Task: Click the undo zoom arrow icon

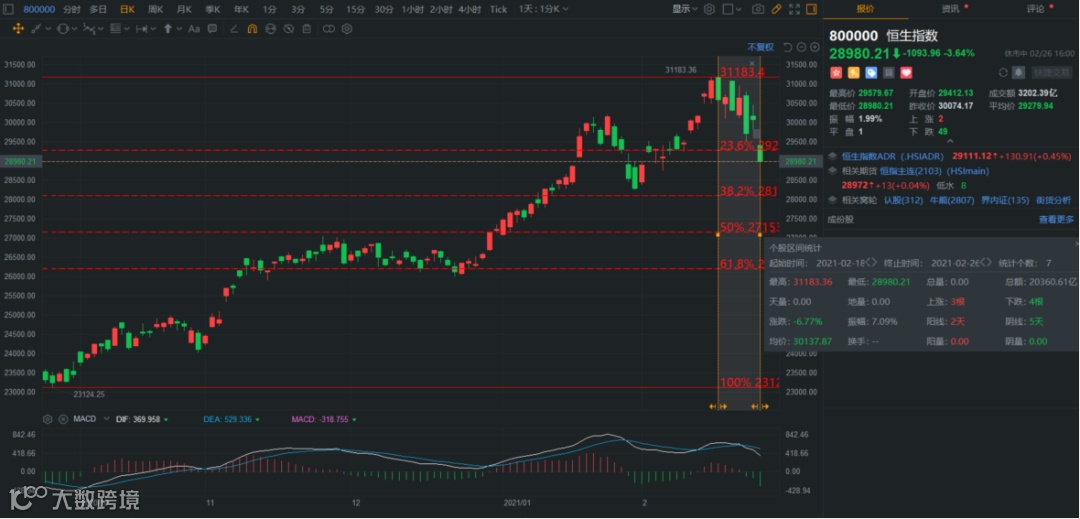Action: click(788, 47)
